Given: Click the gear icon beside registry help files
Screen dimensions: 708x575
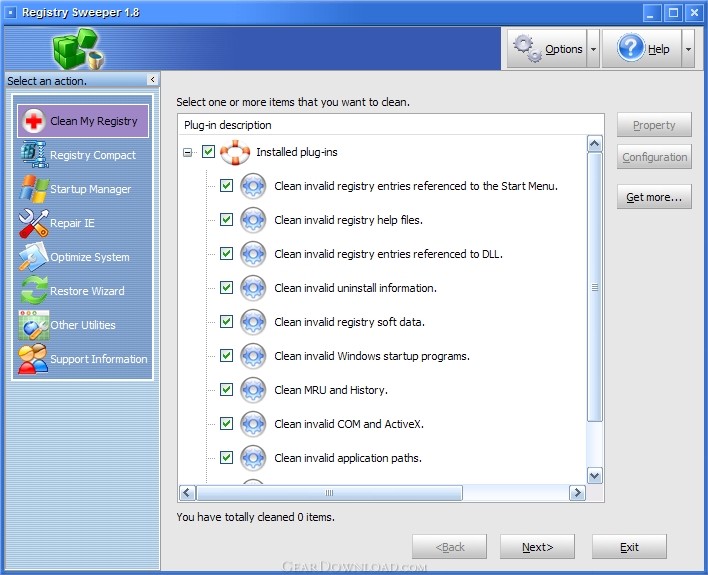Looking at the screenshot, I should coord(253,220).
